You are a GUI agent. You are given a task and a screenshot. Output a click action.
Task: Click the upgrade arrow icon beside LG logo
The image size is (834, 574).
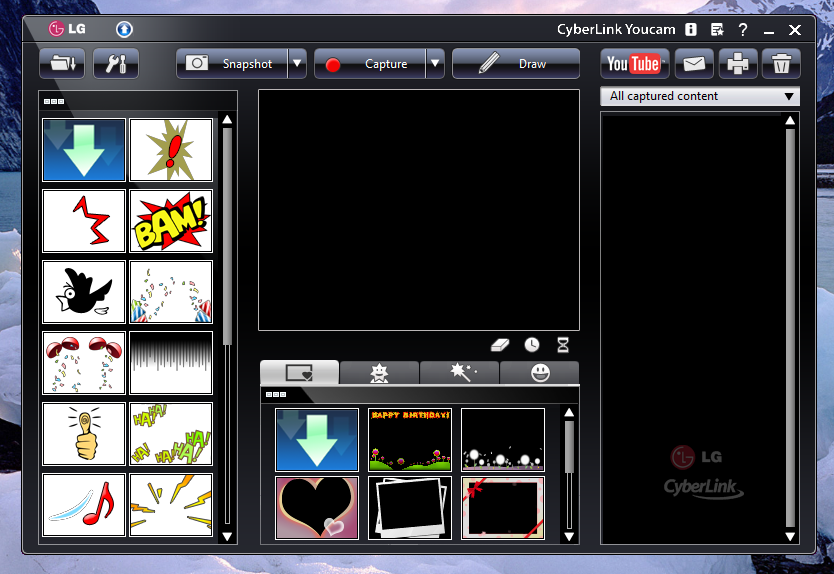point(124,29)
